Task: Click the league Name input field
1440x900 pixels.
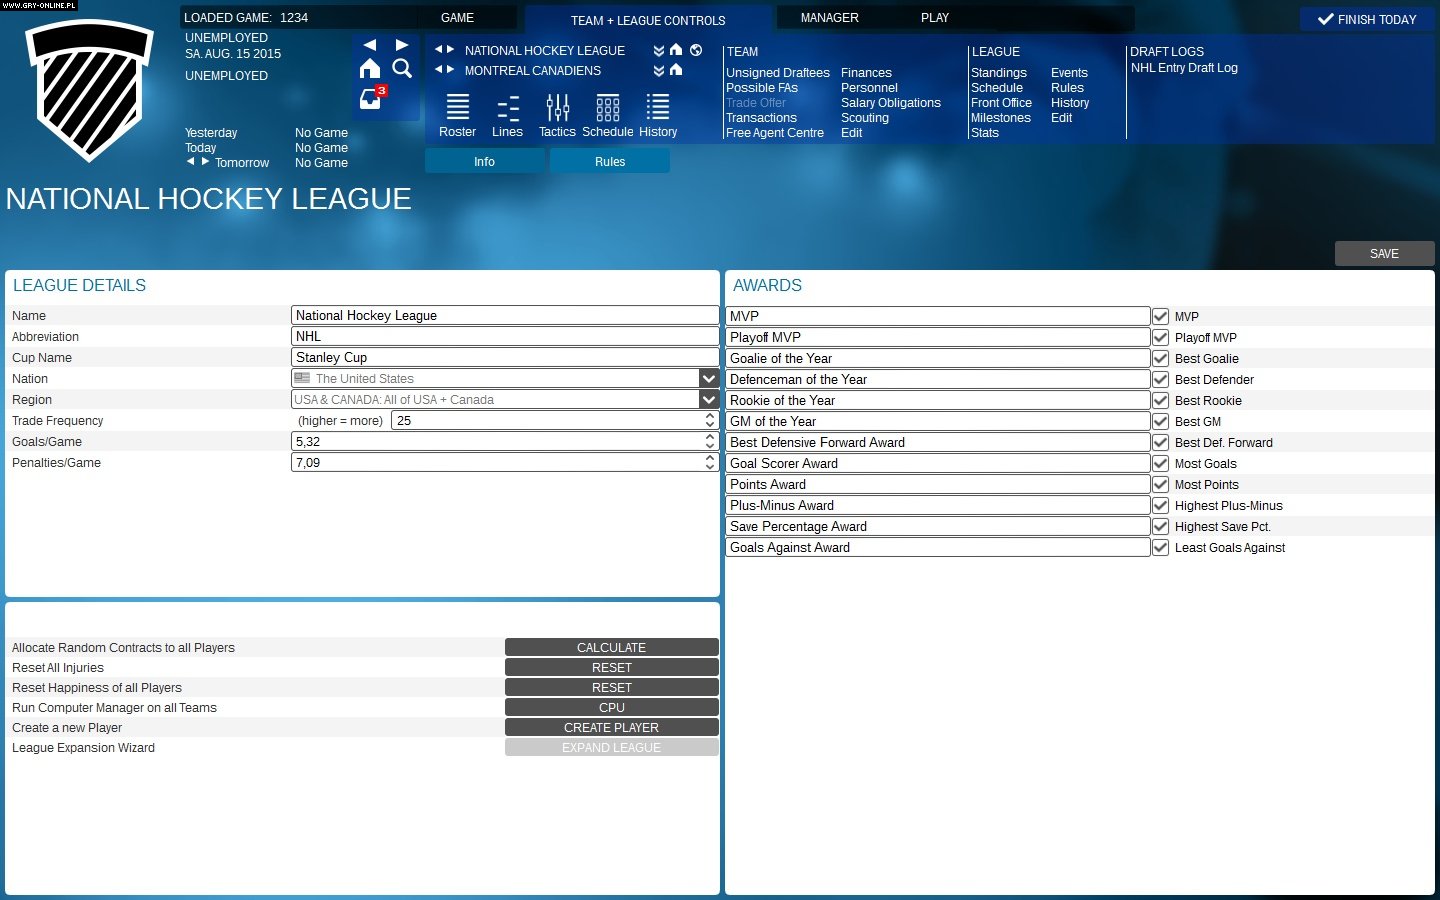Action: [x=505, y=315]
